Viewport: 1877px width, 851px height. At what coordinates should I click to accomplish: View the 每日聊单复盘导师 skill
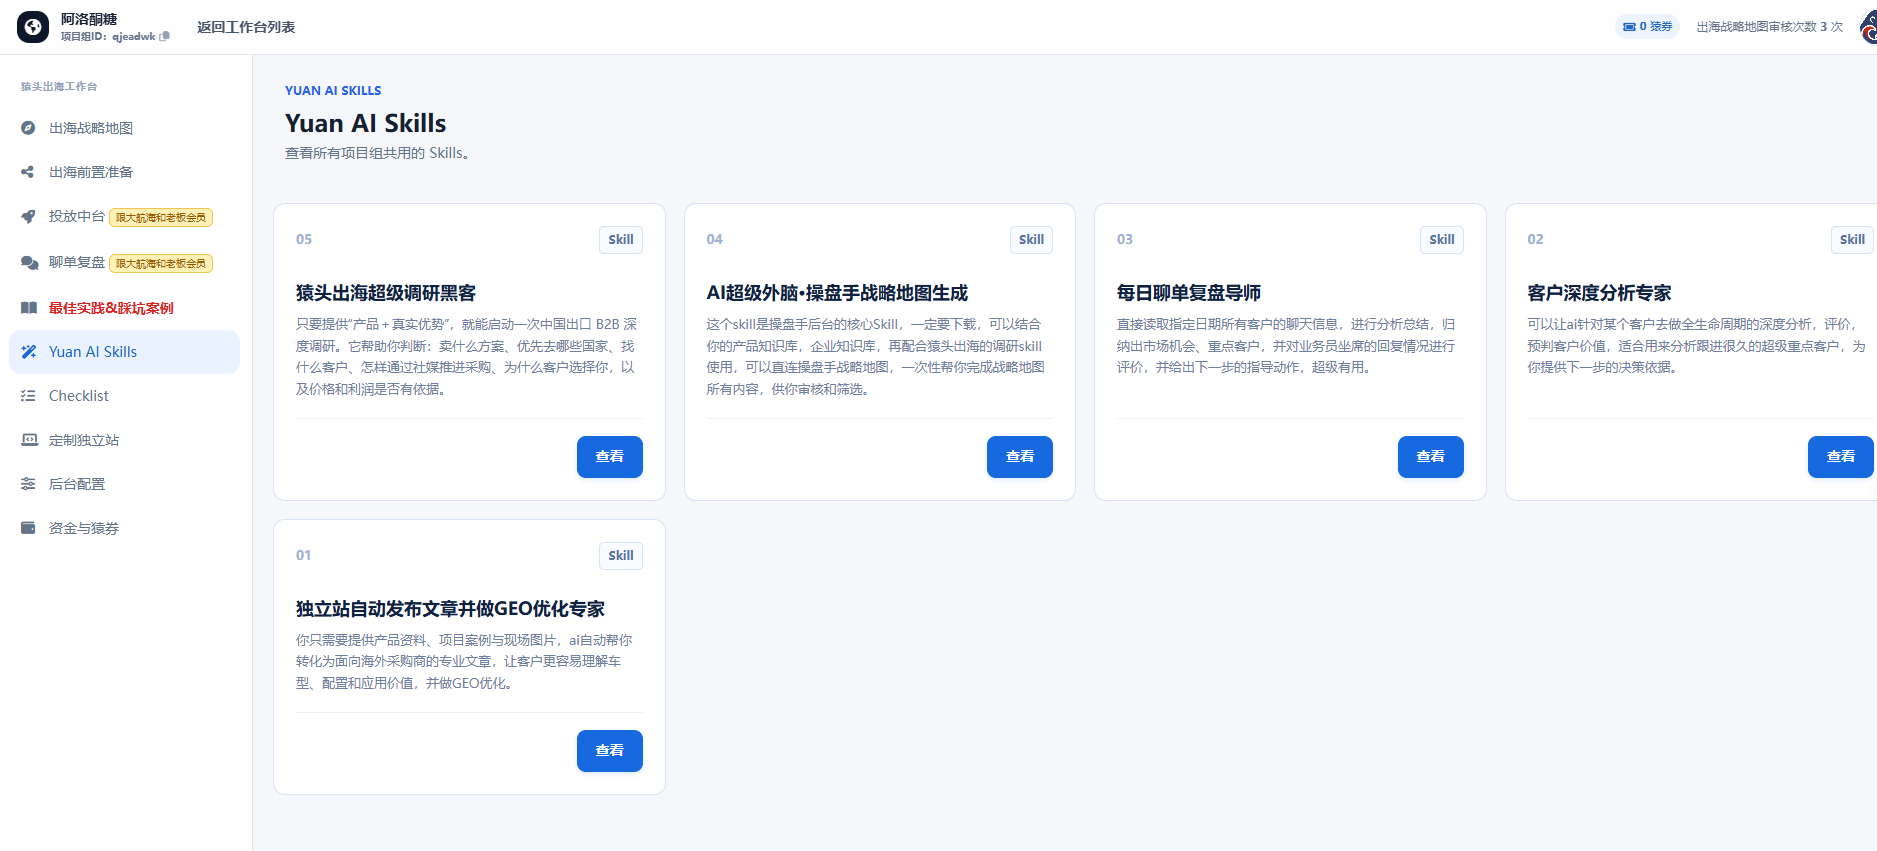click(x=1431, y=457)
